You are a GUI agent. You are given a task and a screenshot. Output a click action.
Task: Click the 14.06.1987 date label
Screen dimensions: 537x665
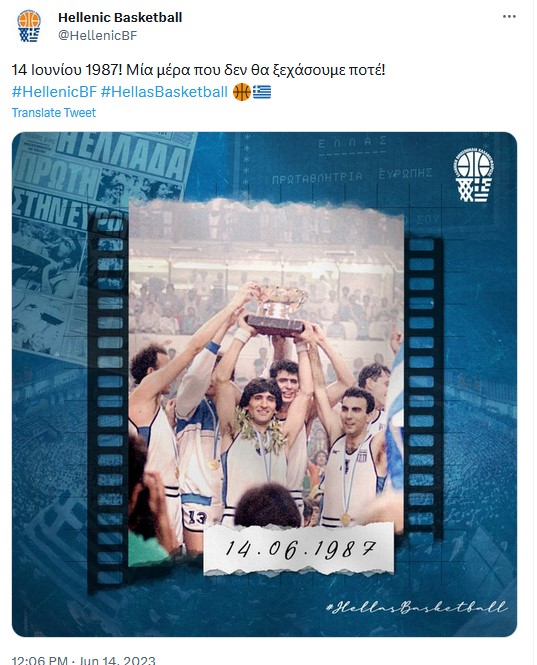pos(299,550)
